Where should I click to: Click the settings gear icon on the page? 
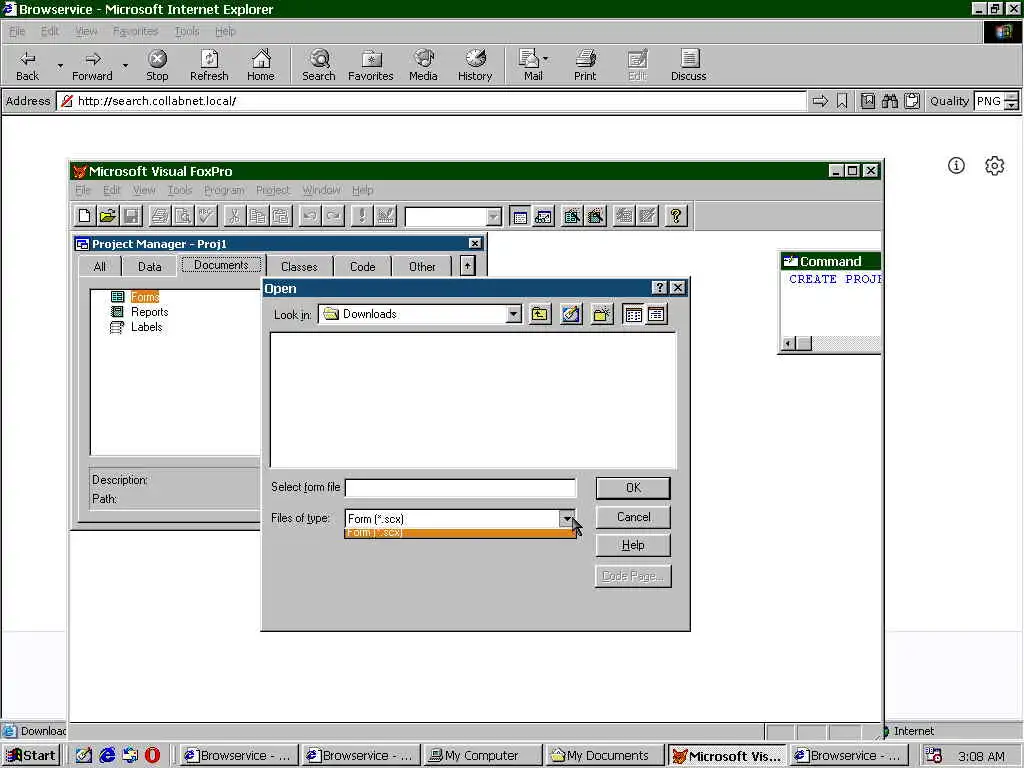[994, 166]
